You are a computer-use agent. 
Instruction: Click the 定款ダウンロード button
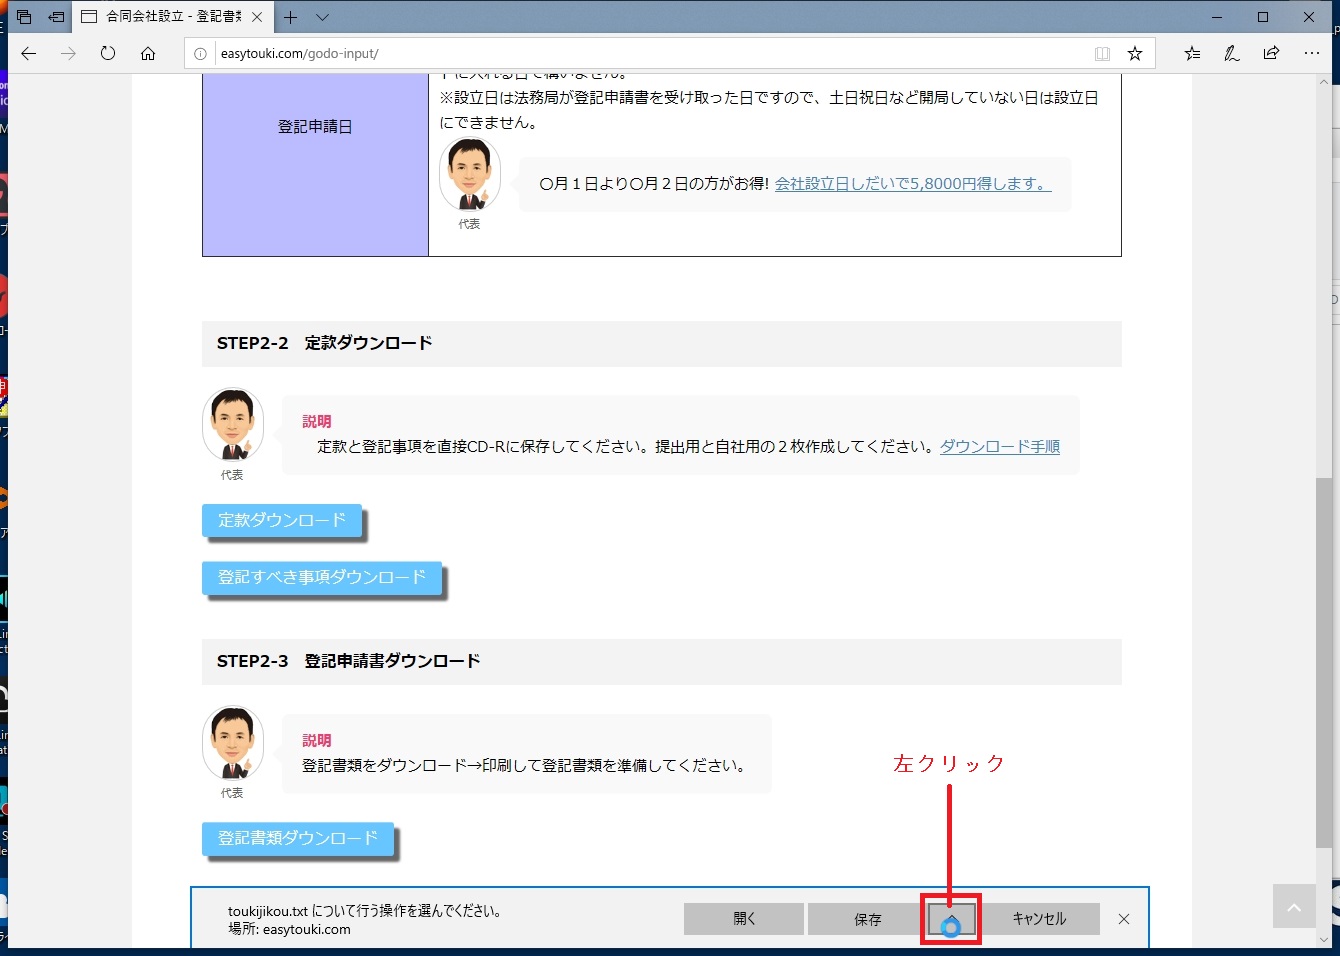pos(282,521)
